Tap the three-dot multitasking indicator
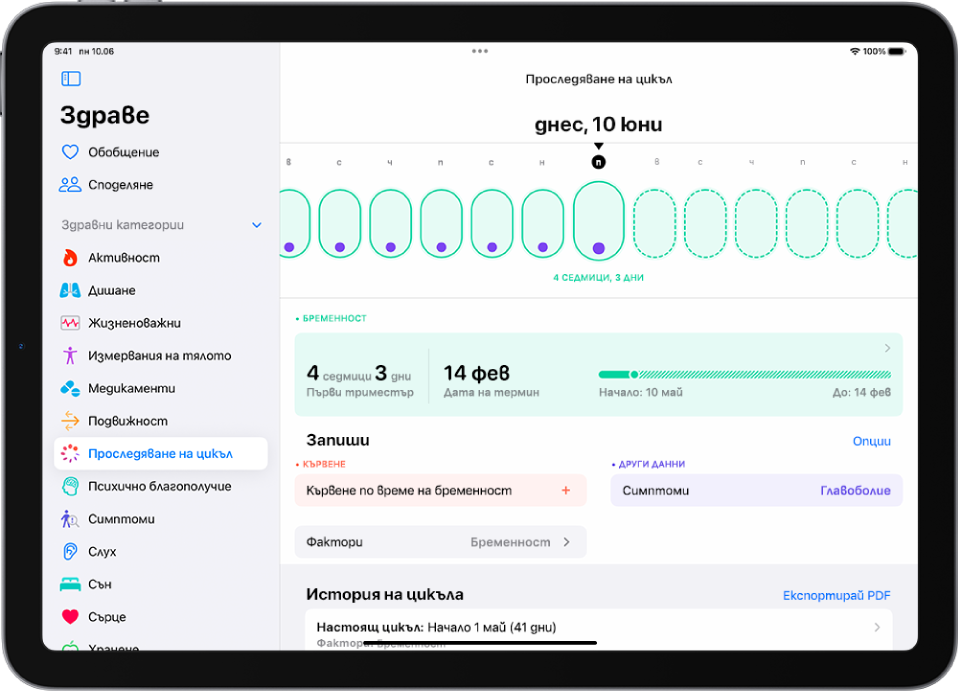 (x=480, y=51)
